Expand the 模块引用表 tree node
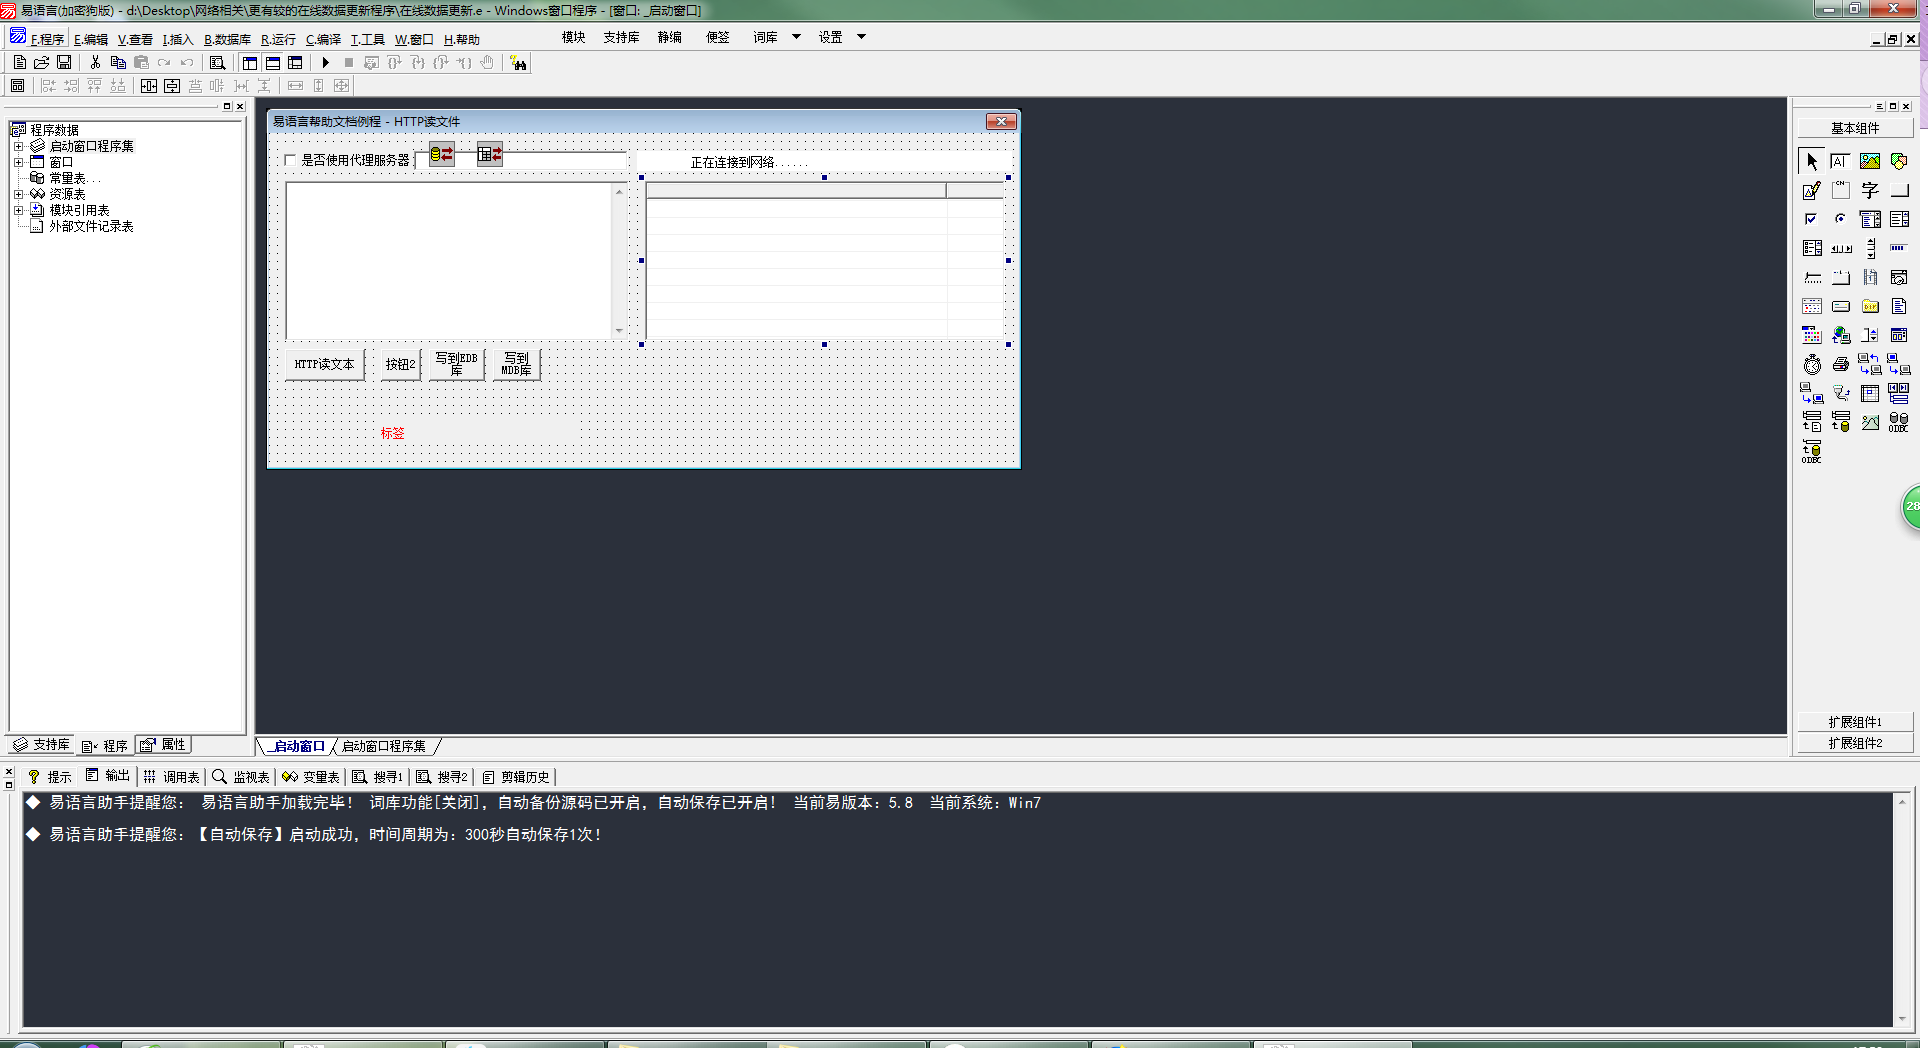1928x1048 pixels. pyautogui.click(x=18, y=210)
